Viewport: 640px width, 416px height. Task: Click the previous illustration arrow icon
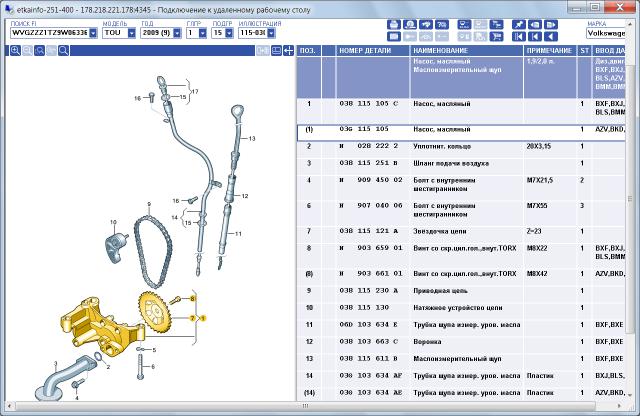535,24
